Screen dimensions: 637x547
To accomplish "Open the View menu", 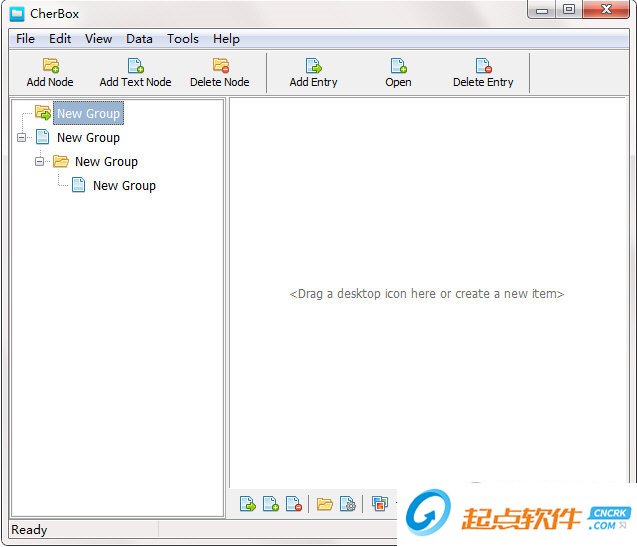I will 98,39.
